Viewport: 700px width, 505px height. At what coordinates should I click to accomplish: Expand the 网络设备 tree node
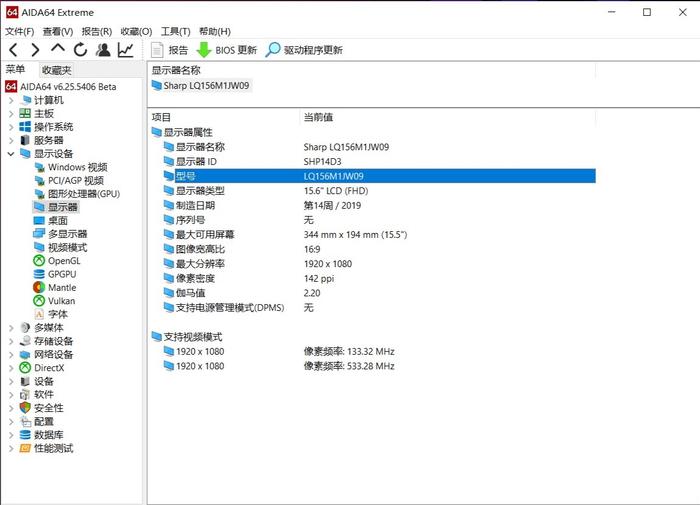point(11,355)
